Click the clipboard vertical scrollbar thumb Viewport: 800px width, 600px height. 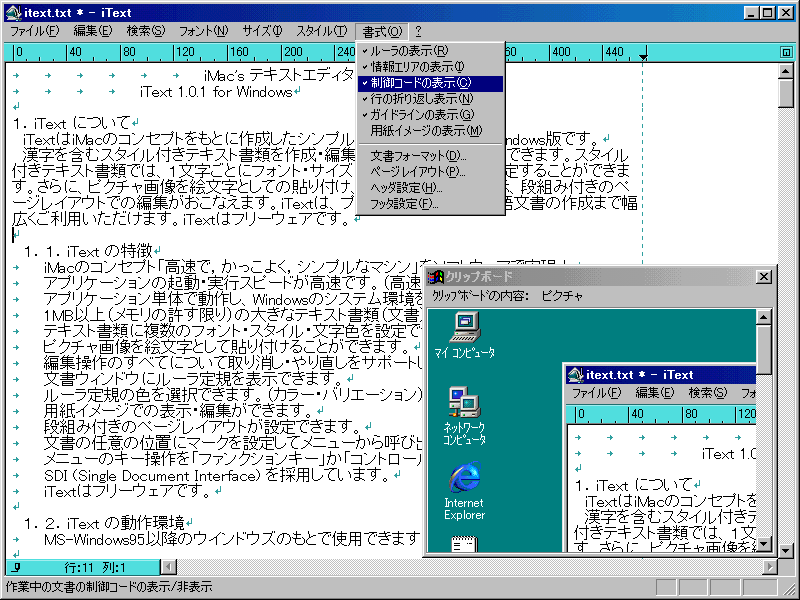763,351
